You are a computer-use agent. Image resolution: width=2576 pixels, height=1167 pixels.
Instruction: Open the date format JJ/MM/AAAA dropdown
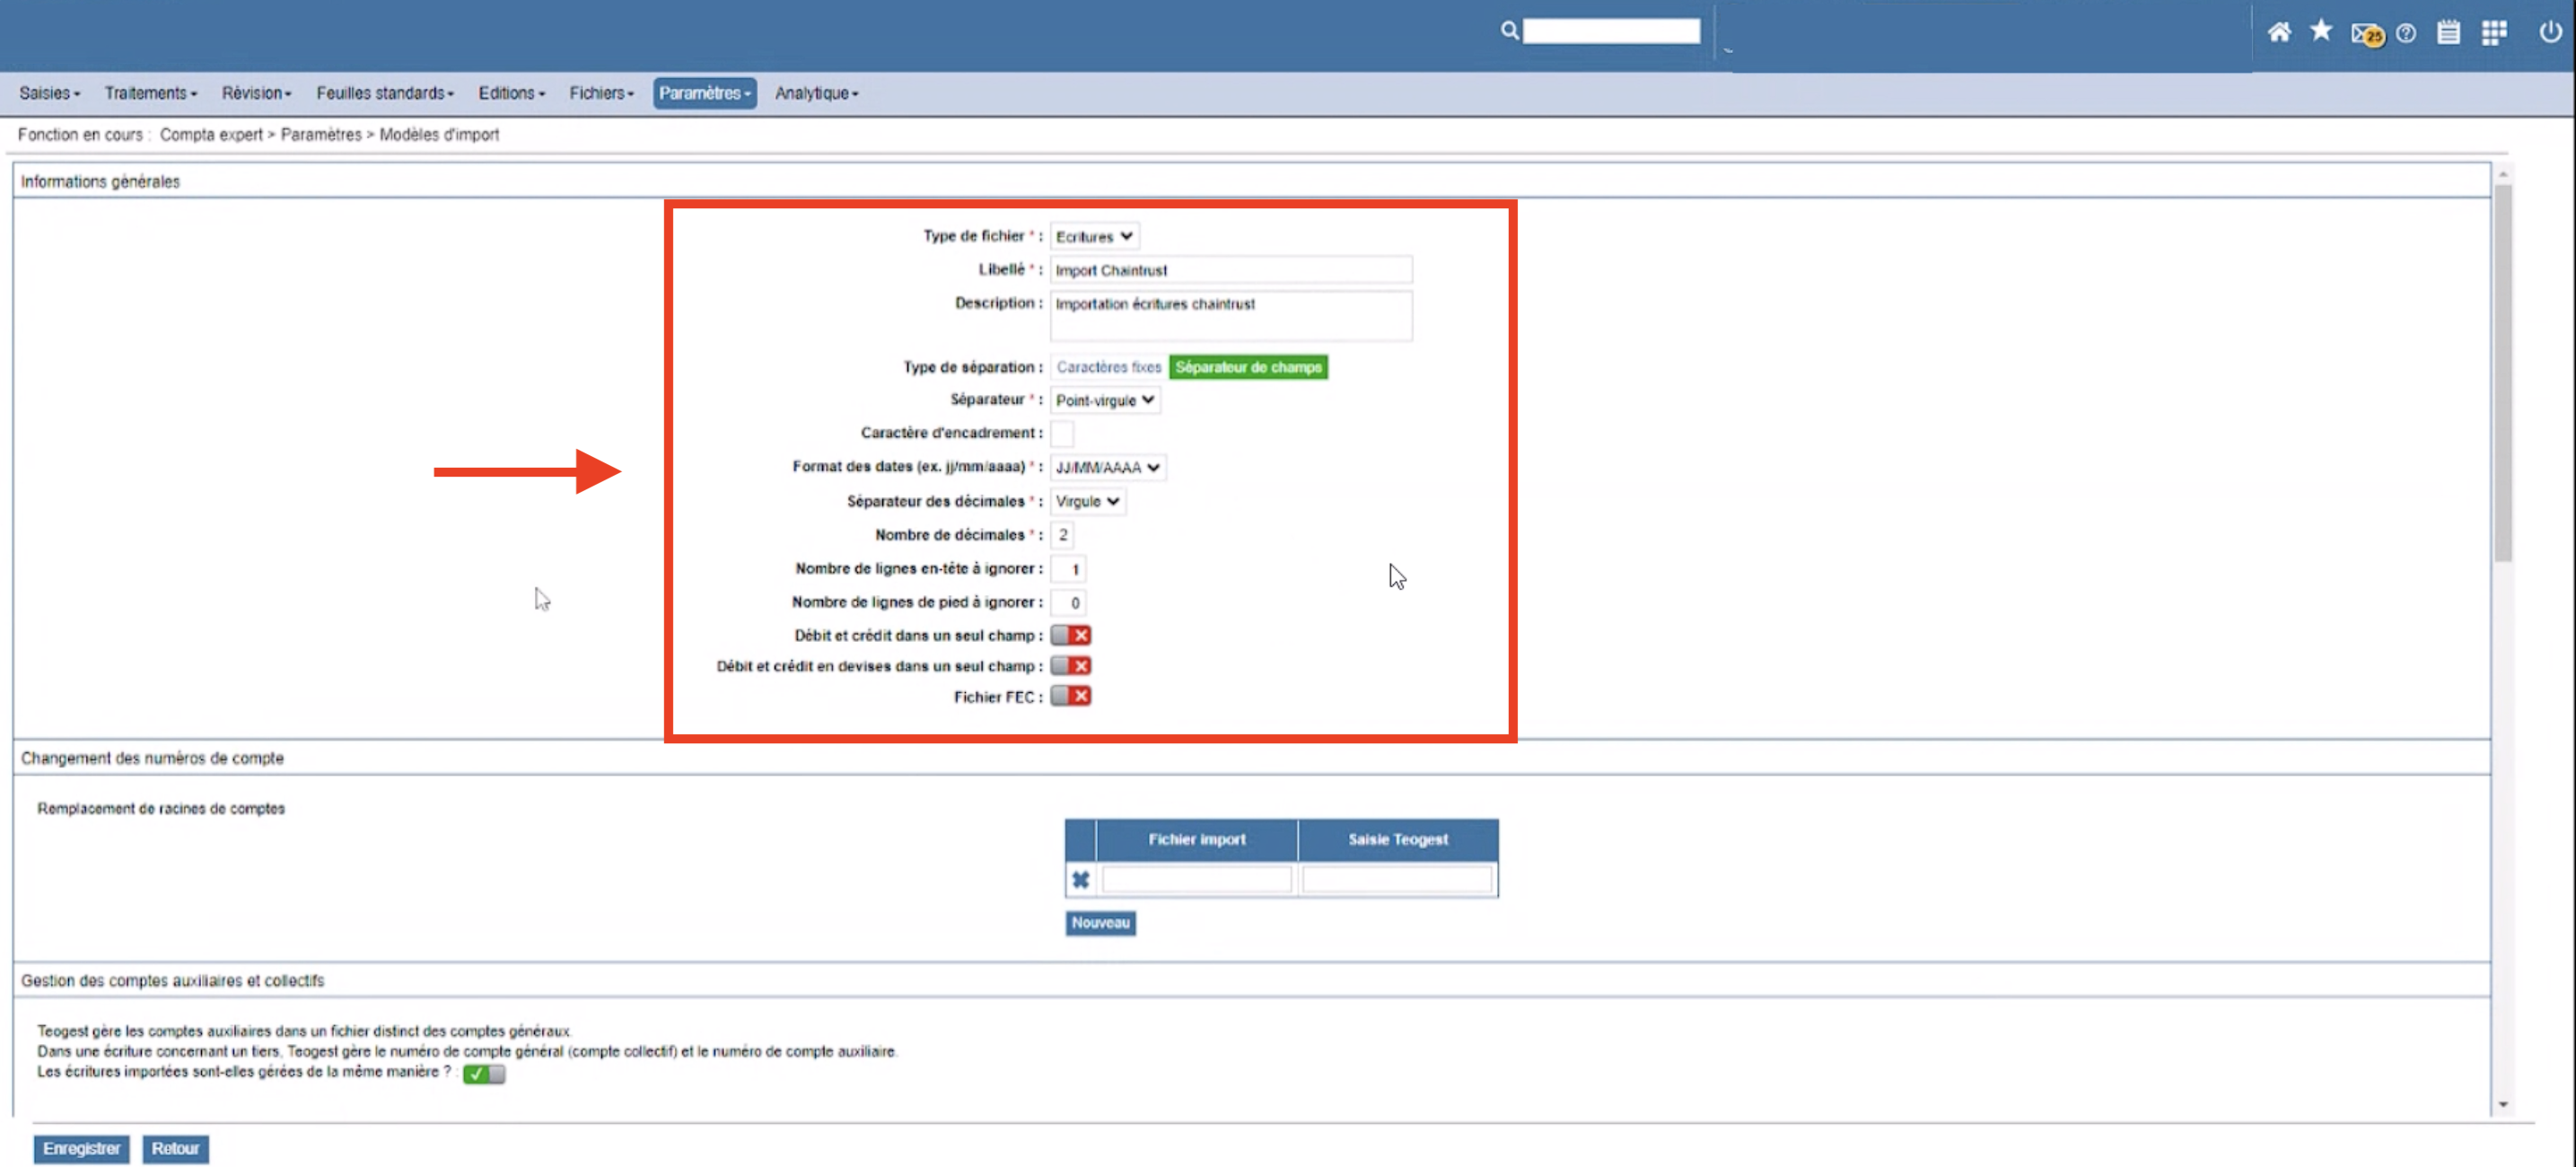click(1108, 467)
